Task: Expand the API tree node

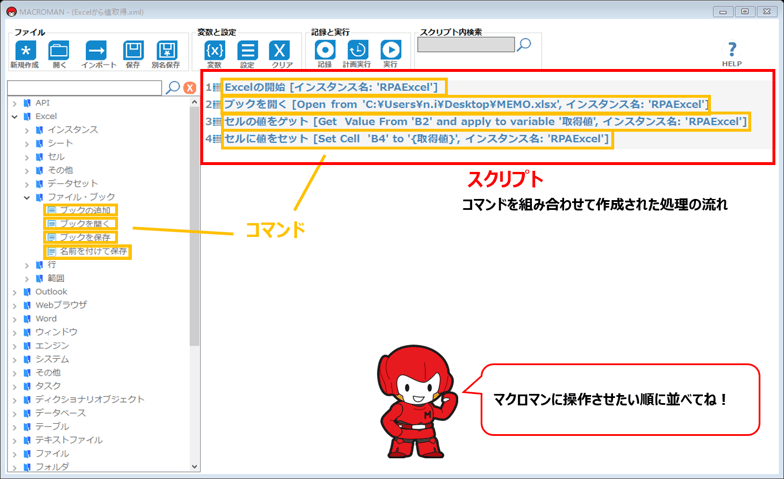Action: pyautogui.click(x=14, y=103)
